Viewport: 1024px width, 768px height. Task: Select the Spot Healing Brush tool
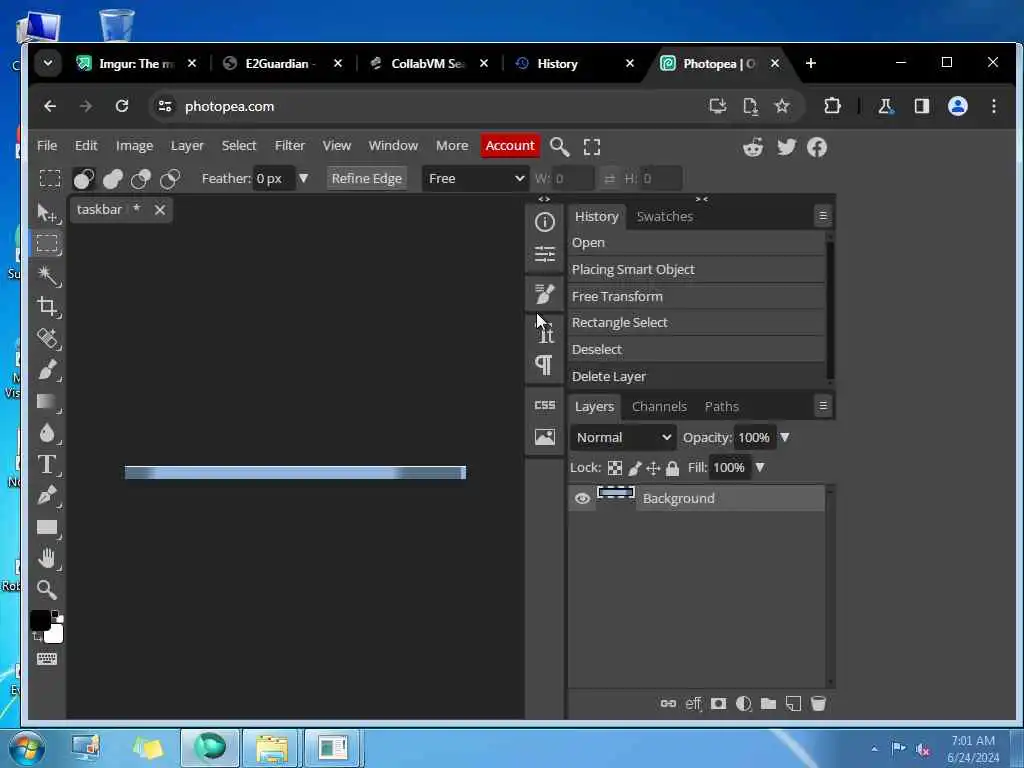[47, 338]
